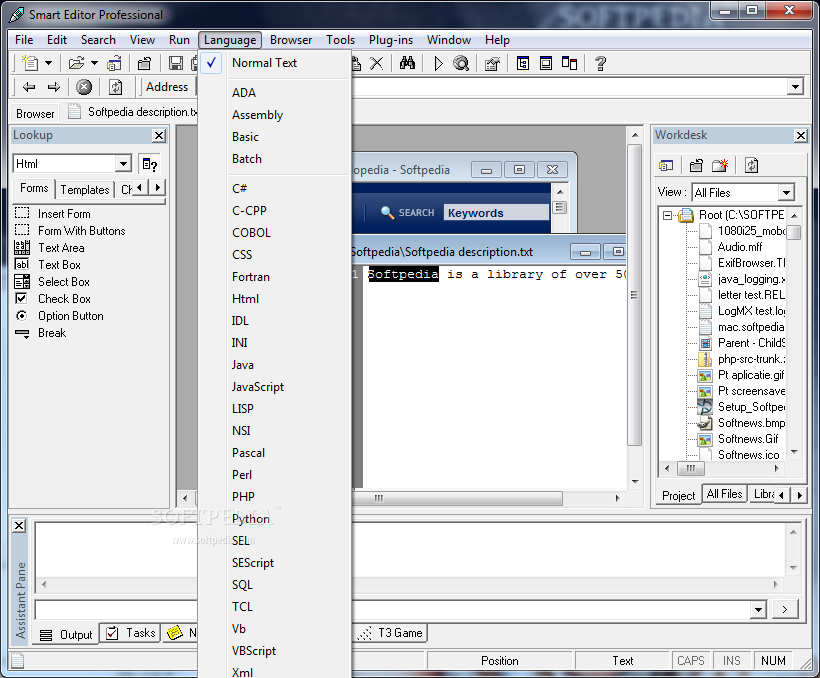The image size is (820, 678).
Task: Open the address bar dropdown arrow
Action: pyautogui.click(x=795, y=87)
